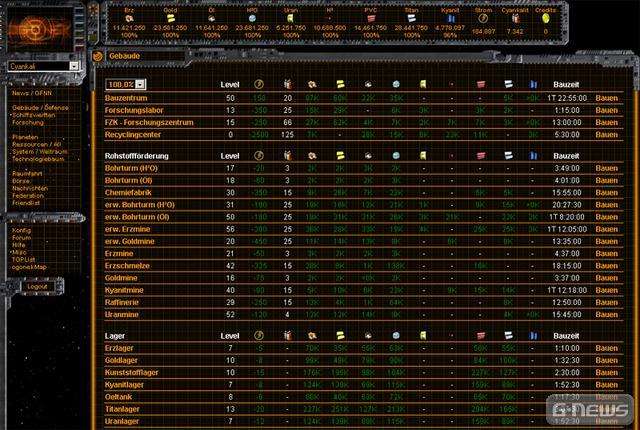This screenshot has width=640, height=430.
Task: Click the Öl resource icon in top bar
Action: (211, 18)
